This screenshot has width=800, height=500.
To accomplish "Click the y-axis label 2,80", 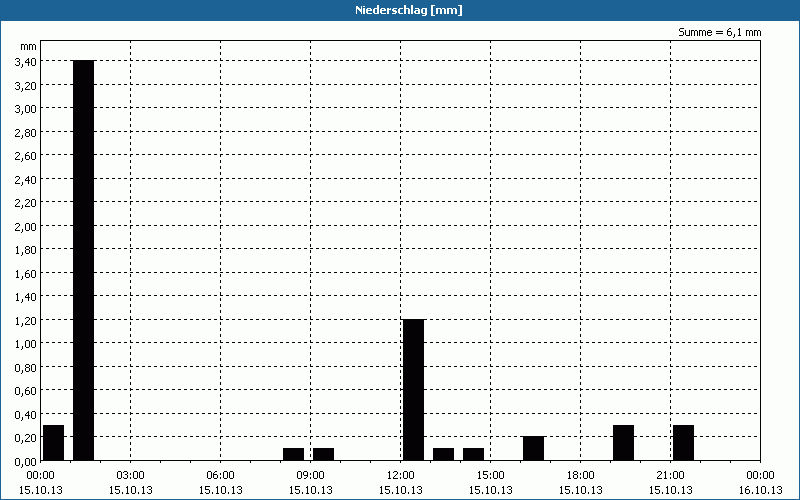I will 26,132.
